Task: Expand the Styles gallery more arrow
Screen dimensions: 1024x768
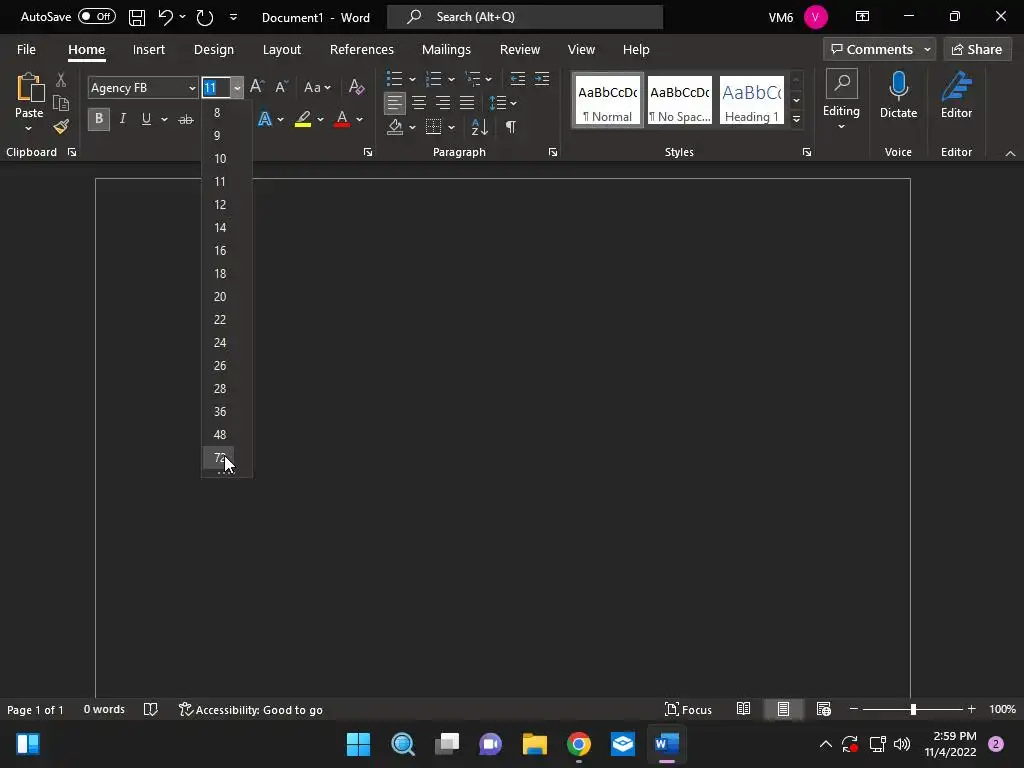Action: coord(796,120)
